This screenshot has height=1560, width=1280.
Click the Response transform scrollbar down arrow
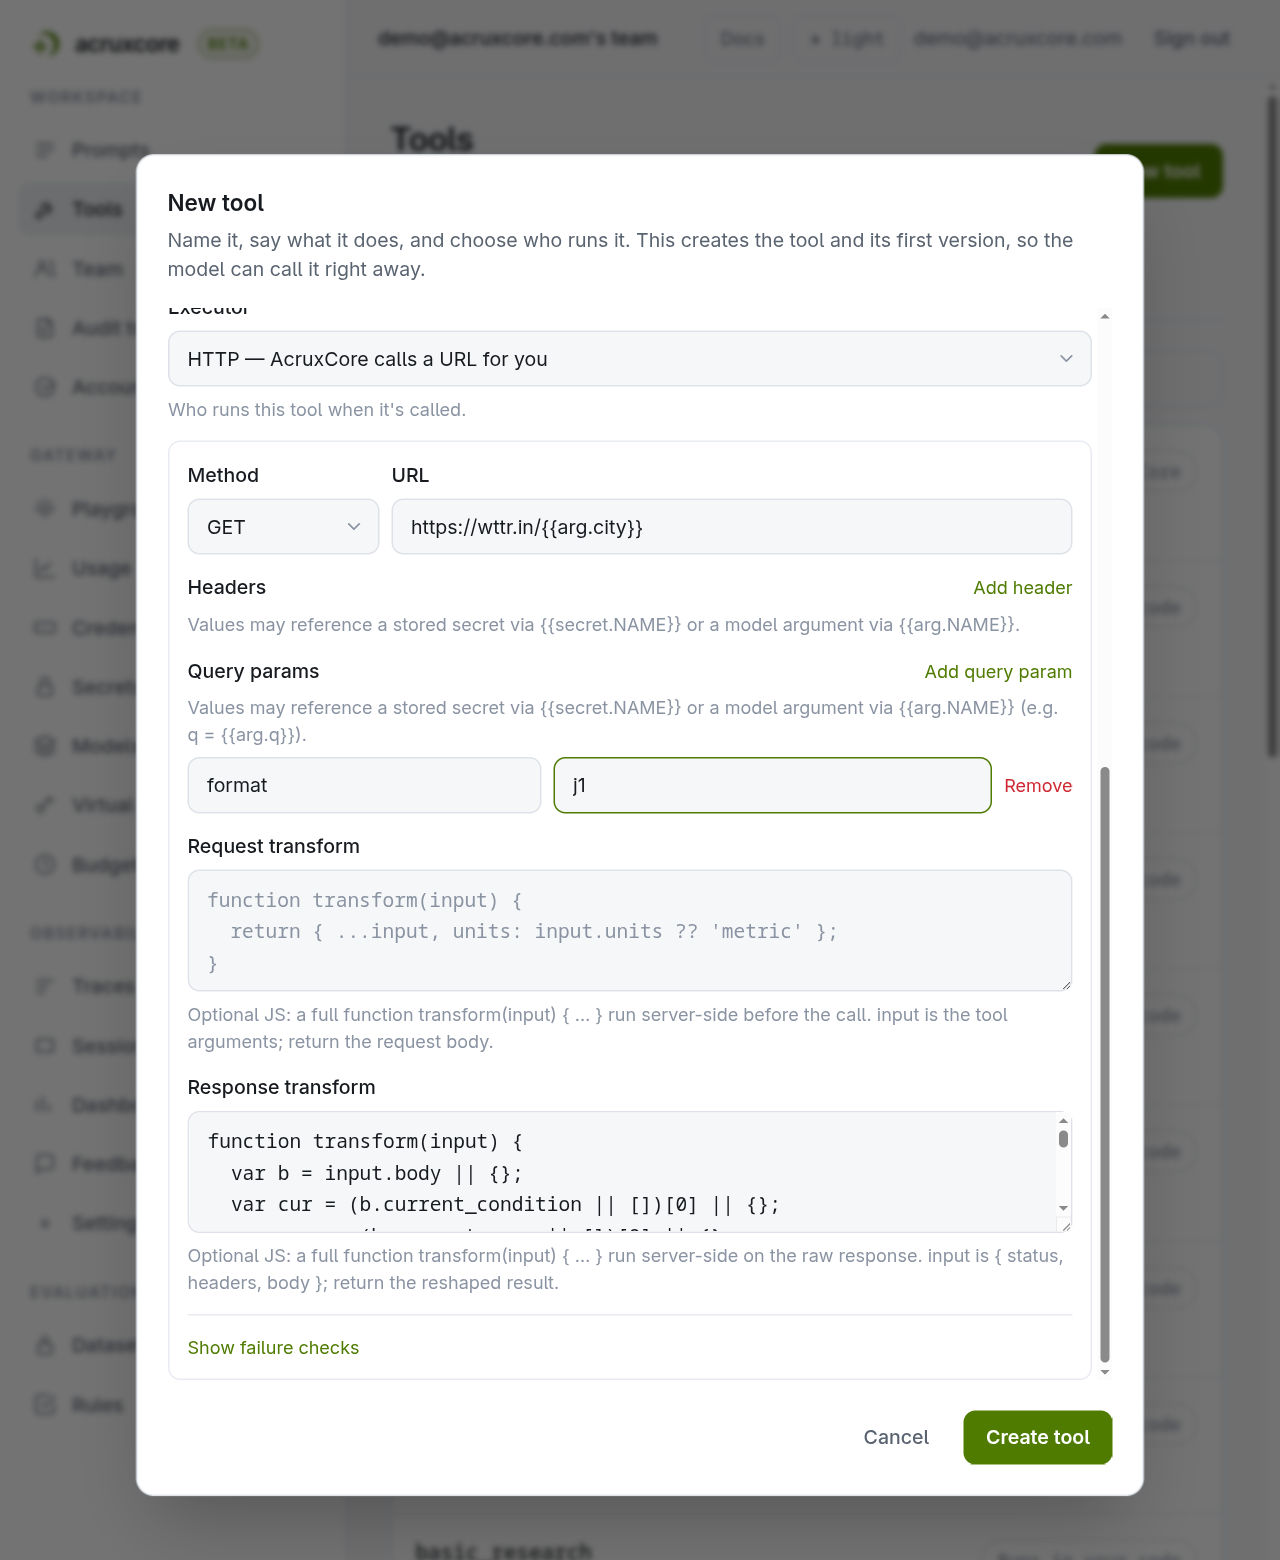[1063, 1208]
